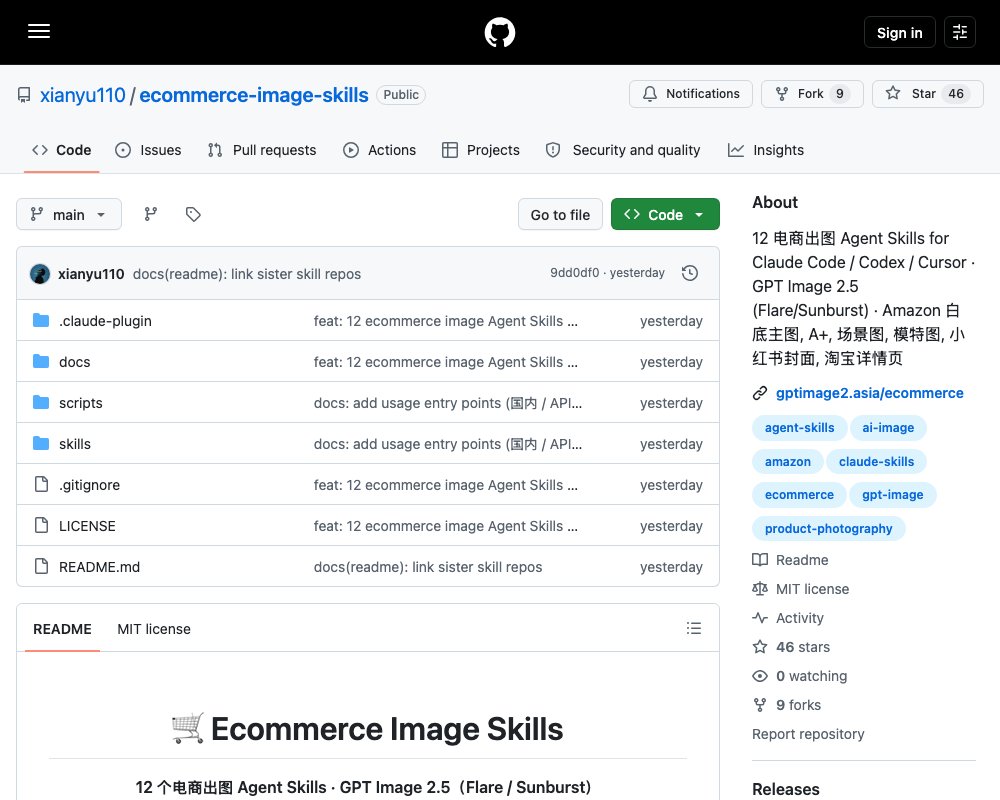The height and width of the screenshot is (800, 1000).
Task: Select the amazon topic tag
Action: [x=788, y=461]
